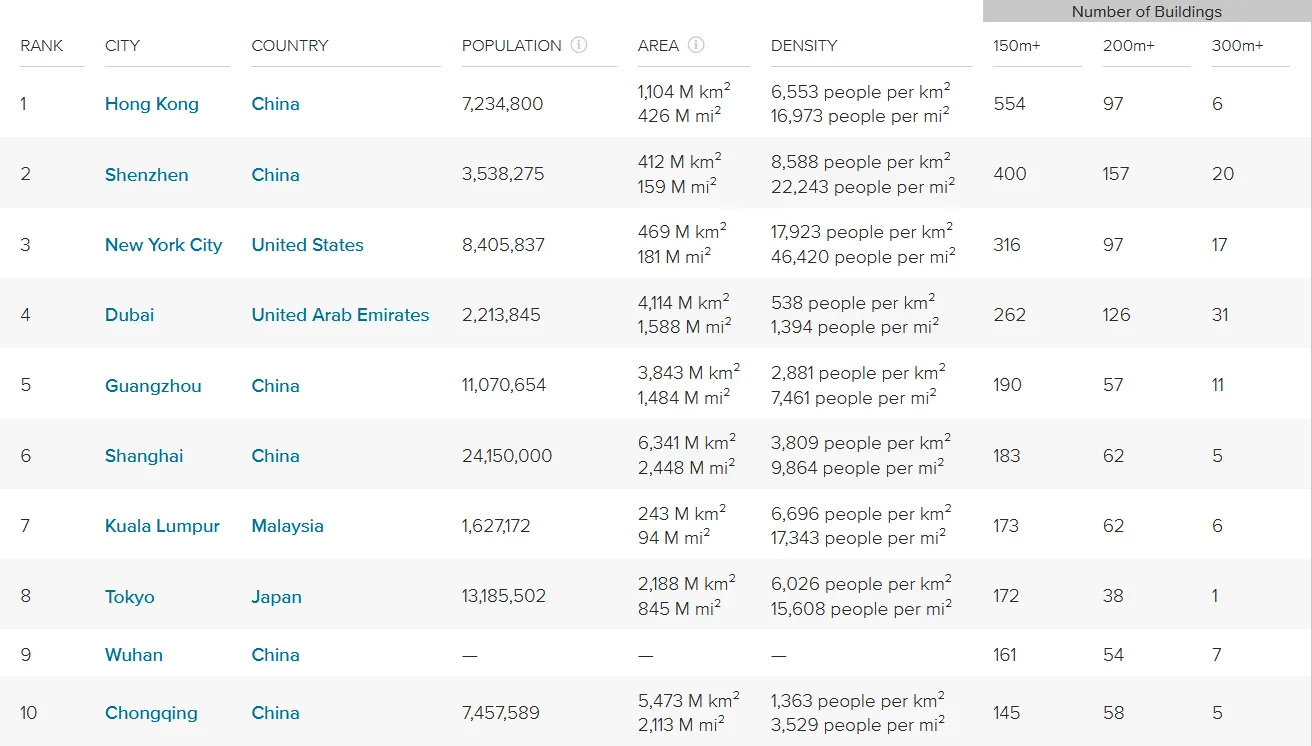This screenshot has width=1312, height=746.
Task: Click the info icon beside Population header
Action: click(579, 45)
